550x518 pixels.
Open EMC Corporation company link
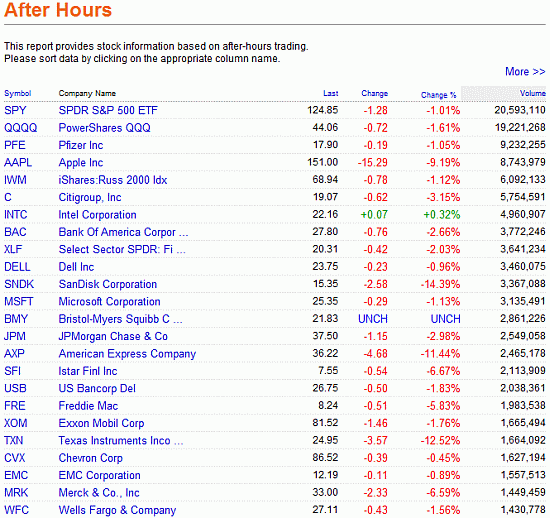tap(99, 475)
